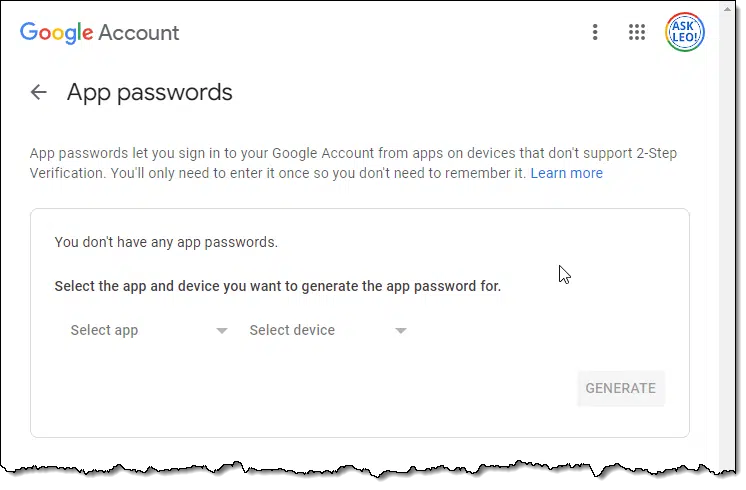746x490 pixels.
Task: Click "You don't have any app passwords" text
Action: click(166, 242)
